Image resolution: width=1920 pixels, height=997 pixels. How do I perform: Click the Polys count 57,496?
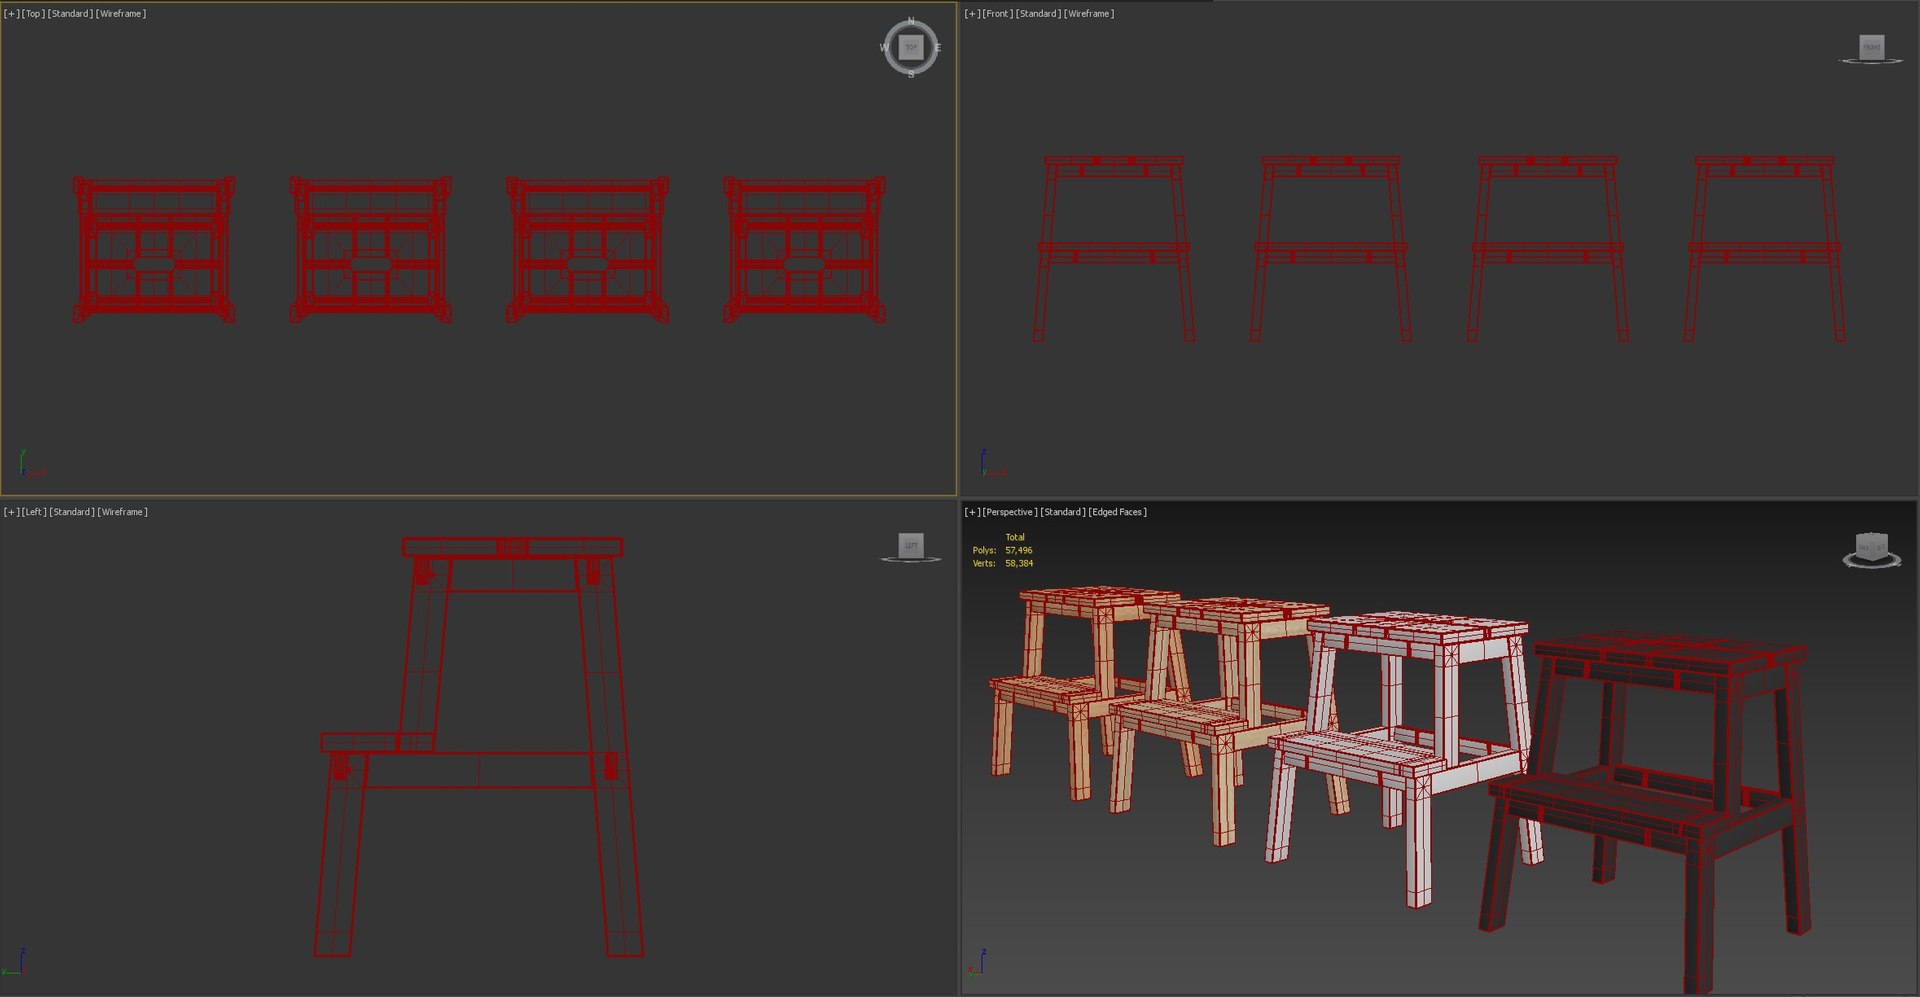[x=1019, y=551]
